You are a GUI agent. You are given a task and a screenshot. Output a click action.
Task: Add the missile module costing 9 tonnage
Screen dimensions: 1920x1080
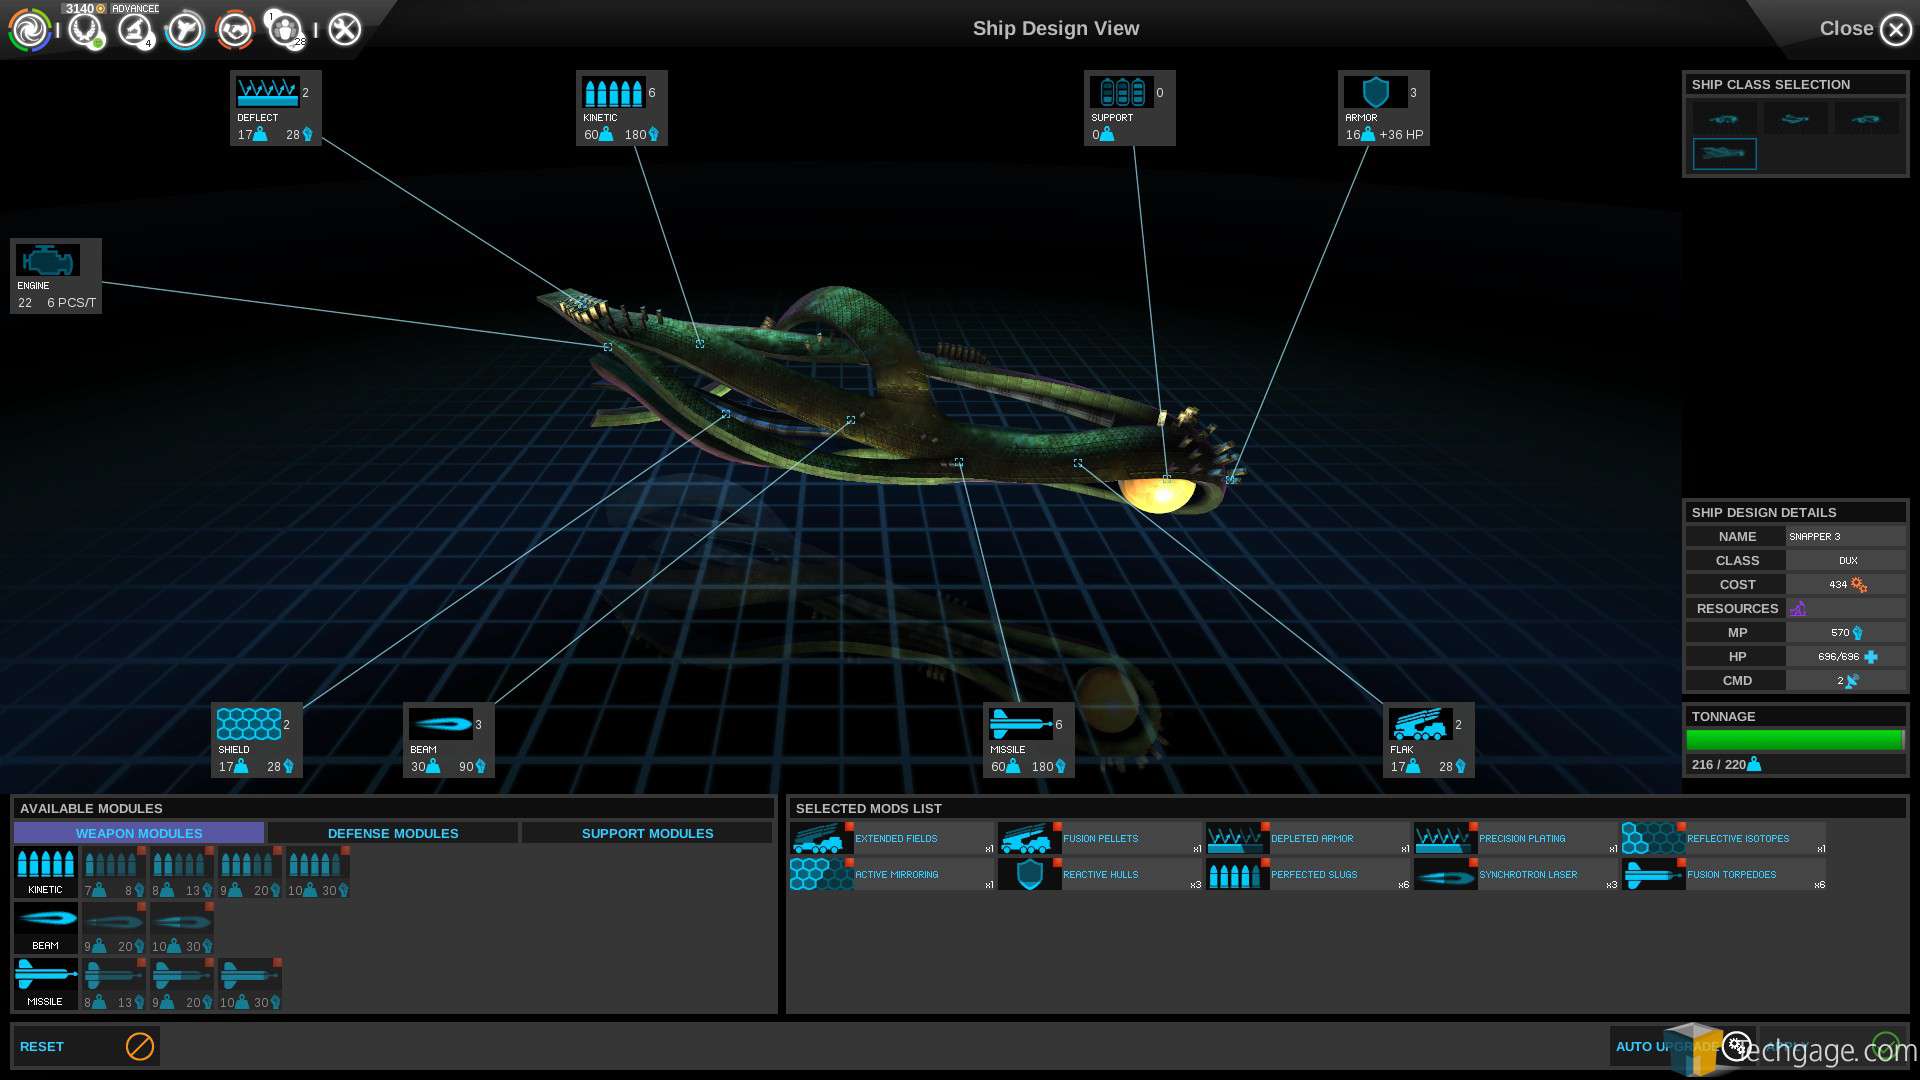181,984
